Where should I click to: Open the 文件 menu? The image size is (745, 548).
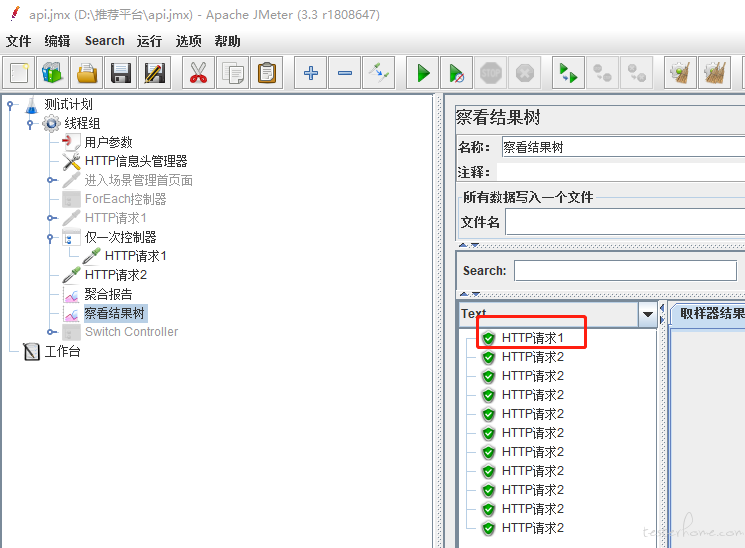(19, 41)
